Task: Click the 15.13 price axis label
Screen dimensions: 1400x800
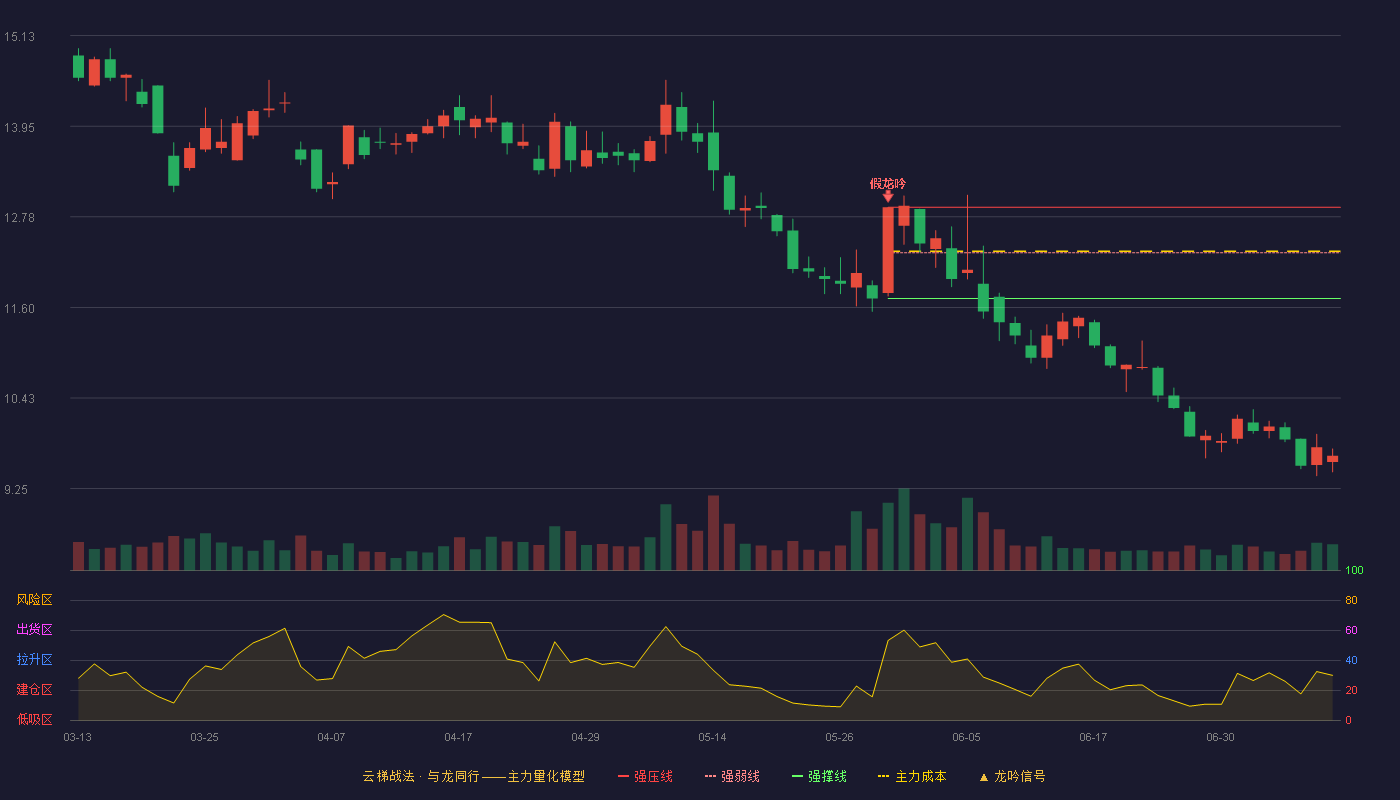Action: click(19, 37)
